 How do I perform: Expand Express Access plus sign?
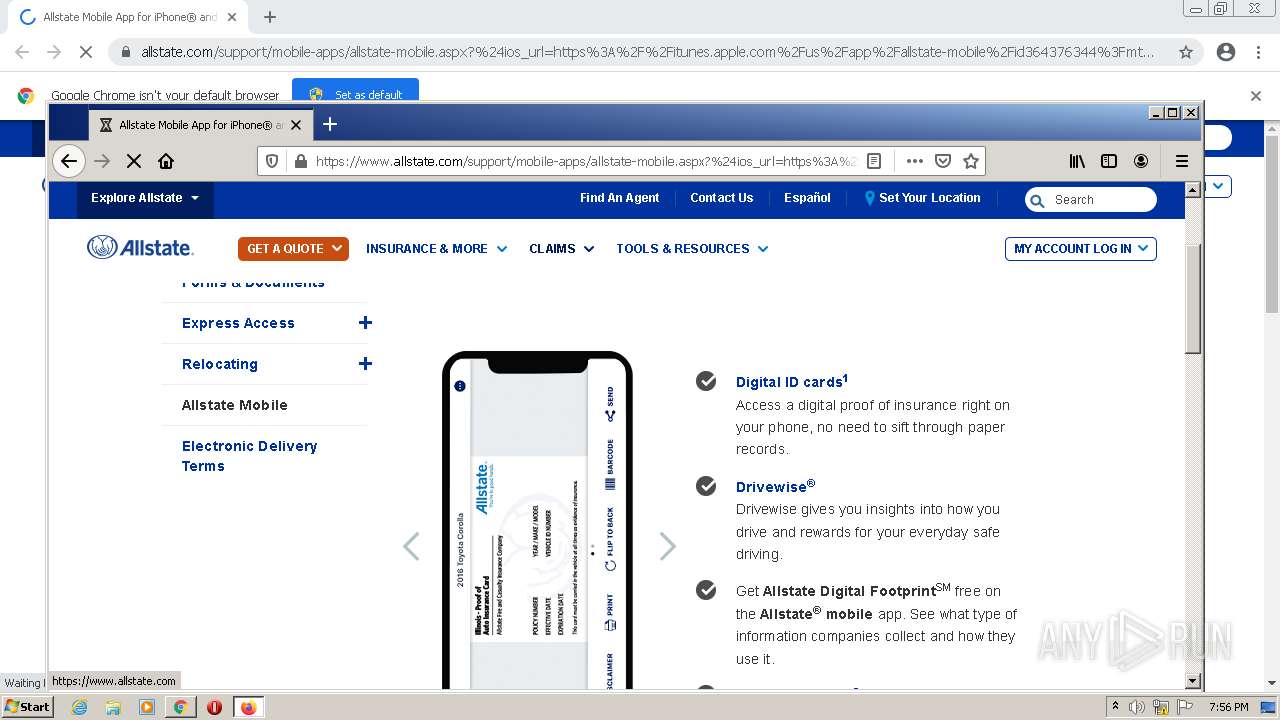click(x=365, y=322)
